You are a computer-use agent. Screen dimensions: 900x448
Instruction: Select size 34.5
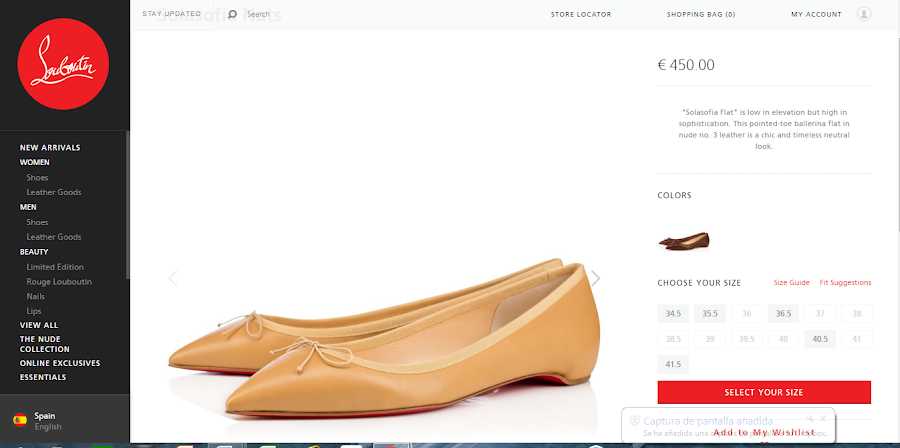point(673,314)
